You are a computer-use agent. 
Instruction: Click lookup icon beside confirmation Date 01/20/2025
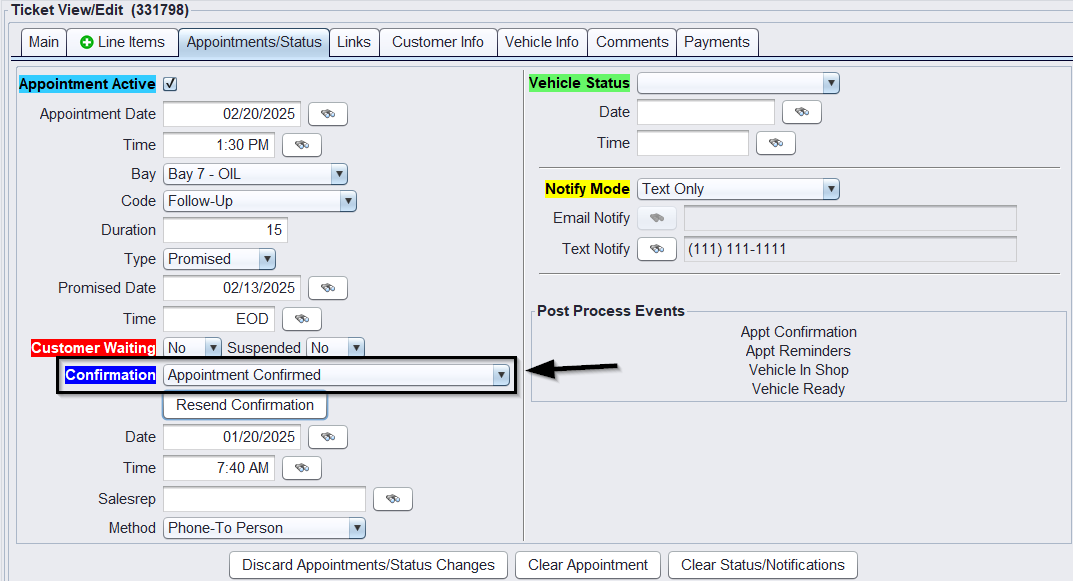point(327,437)
